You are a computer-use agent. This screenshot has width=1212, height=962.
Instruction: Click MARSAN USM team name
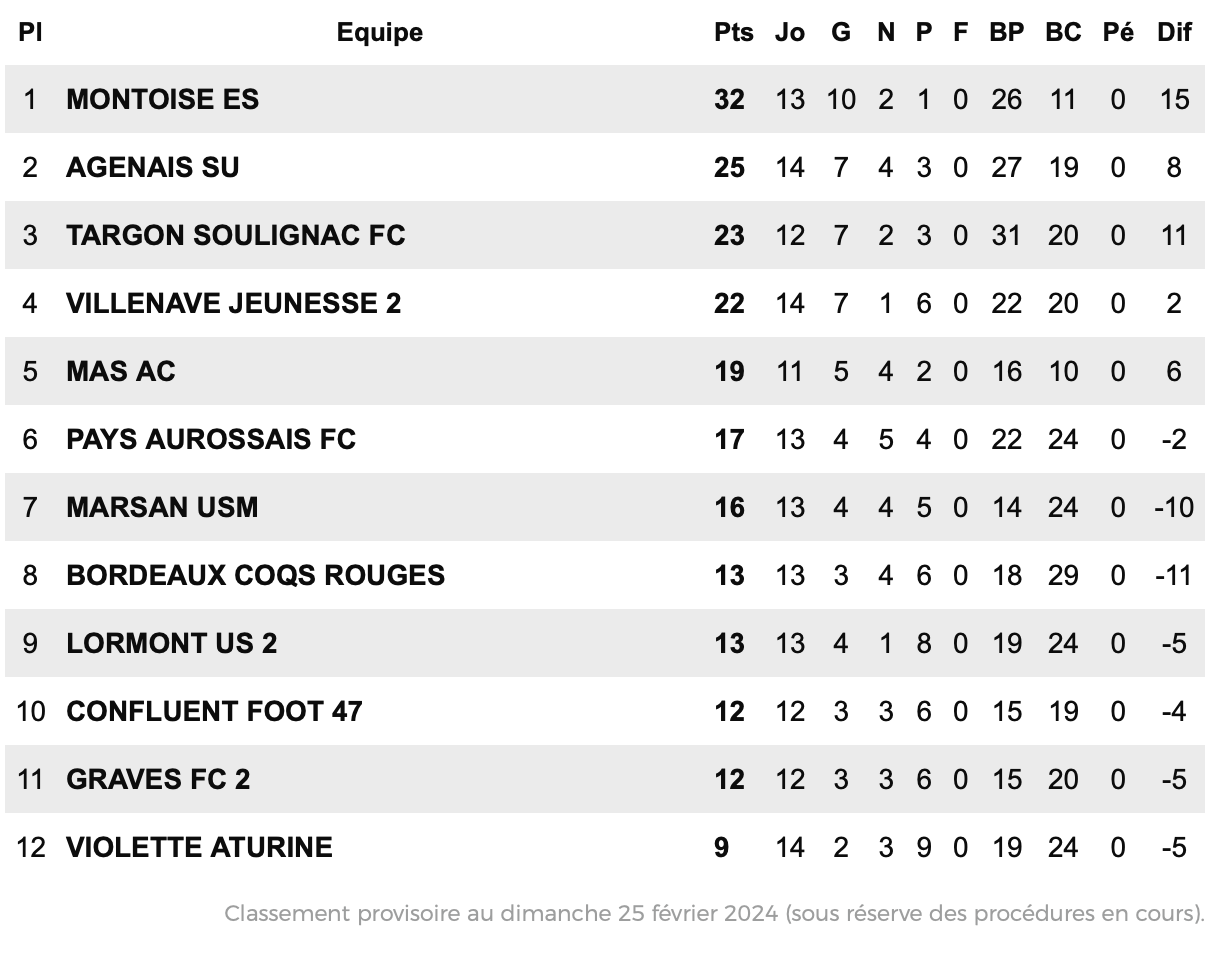pyautogui.click(x=162, y=507)
